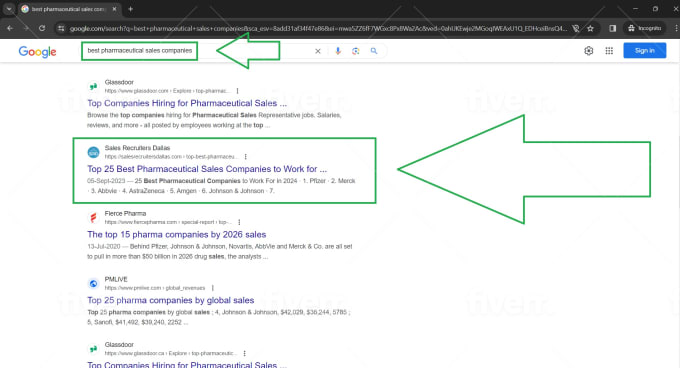Reload the page
This screenshot has height=368, width=680.
click(42, 28)
